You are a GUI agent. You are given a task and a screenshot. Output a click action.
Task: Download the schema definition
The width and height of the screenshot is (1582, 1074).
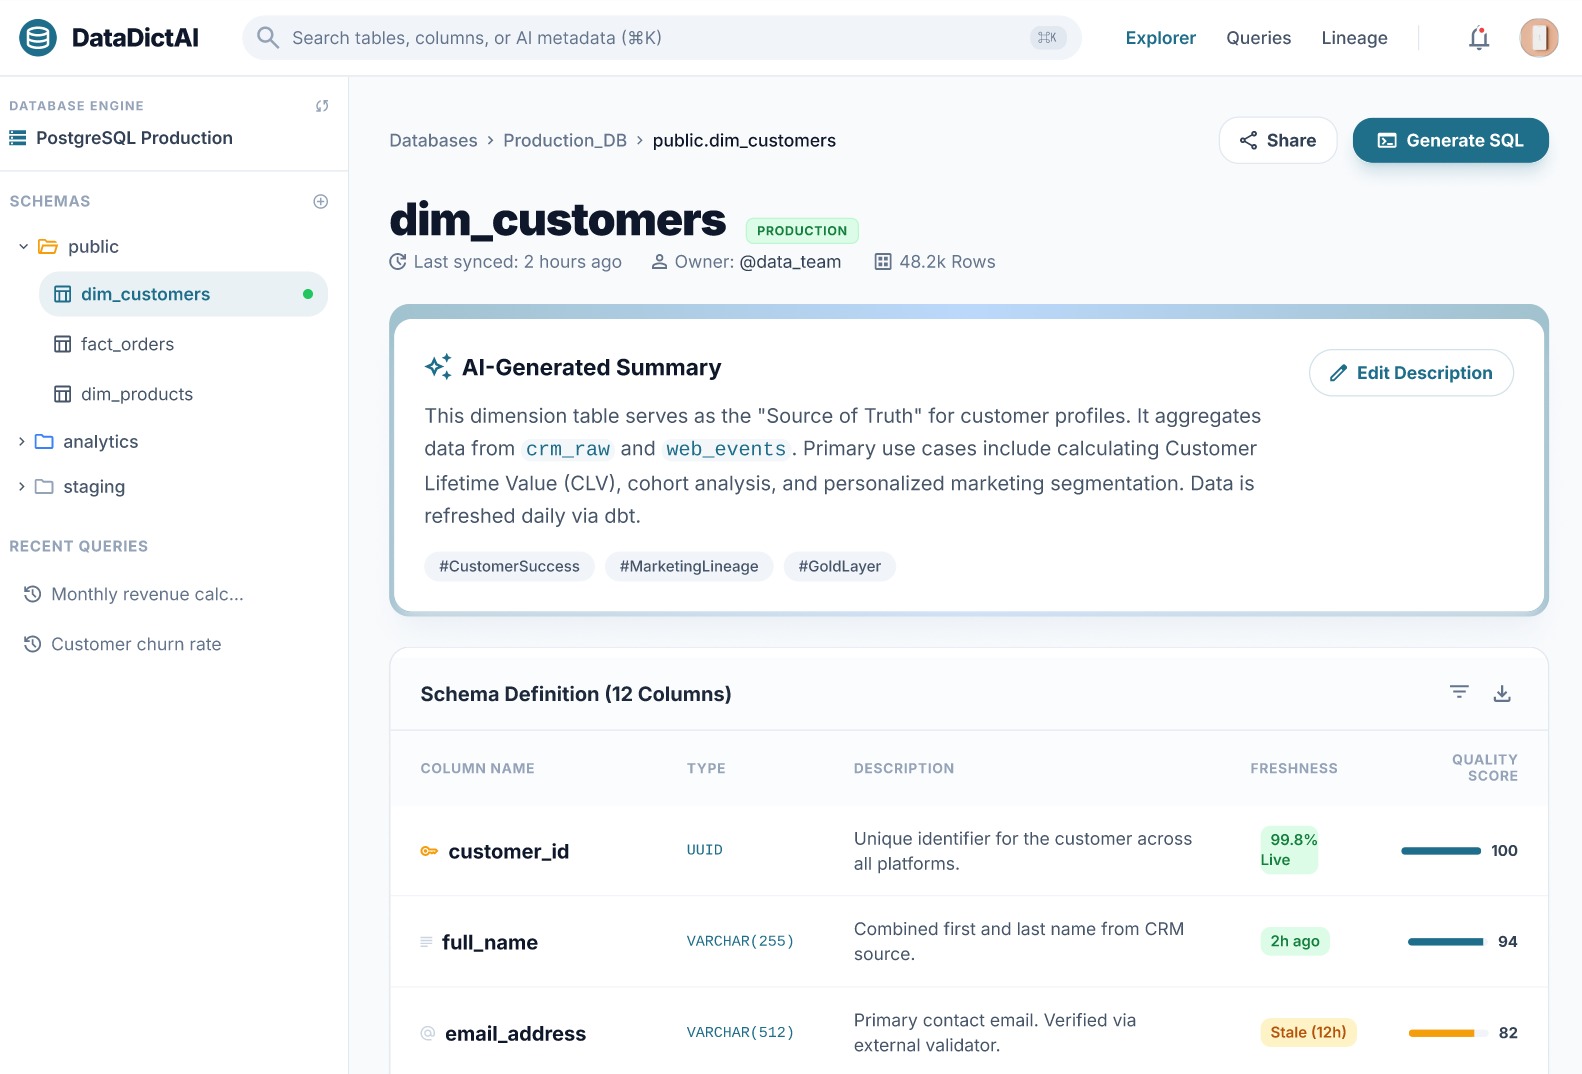coord(1501,693)
